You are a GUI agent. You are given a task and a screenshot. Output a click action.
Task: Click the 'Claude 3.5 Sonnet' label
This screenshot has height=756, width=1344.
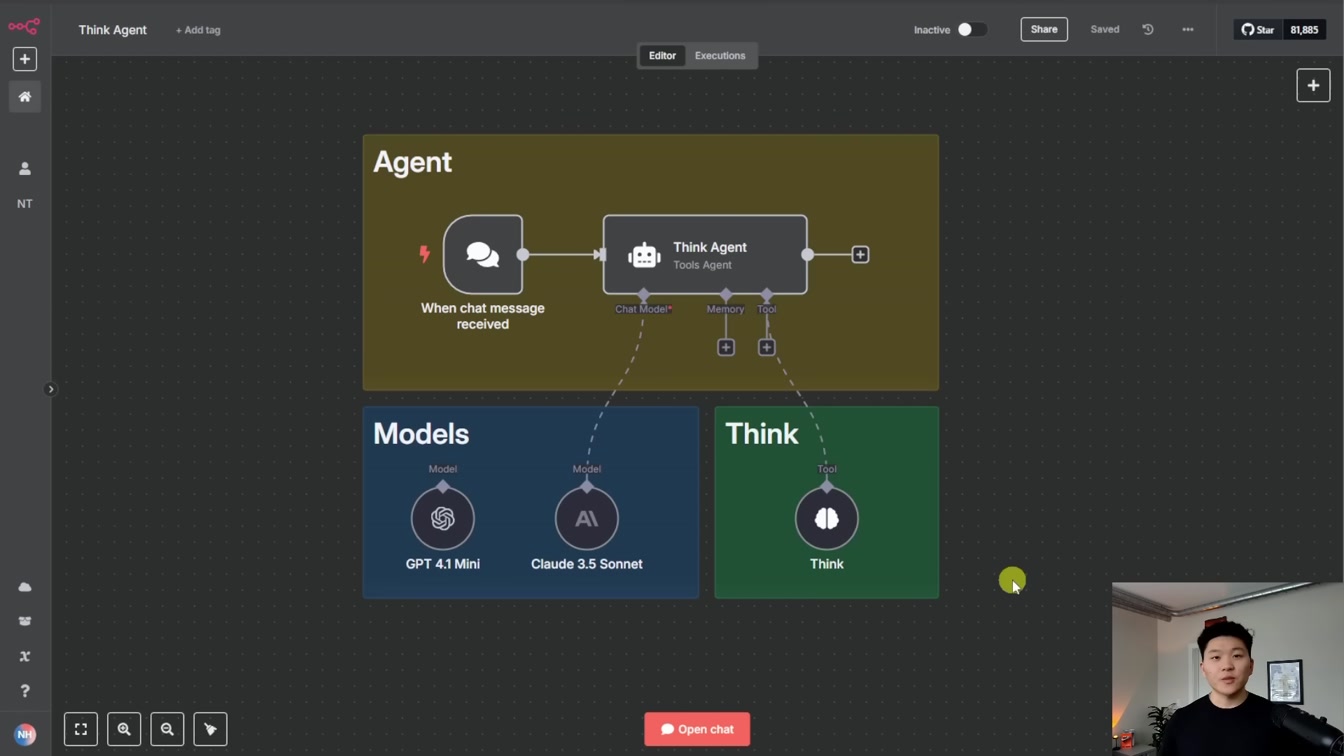587,564
